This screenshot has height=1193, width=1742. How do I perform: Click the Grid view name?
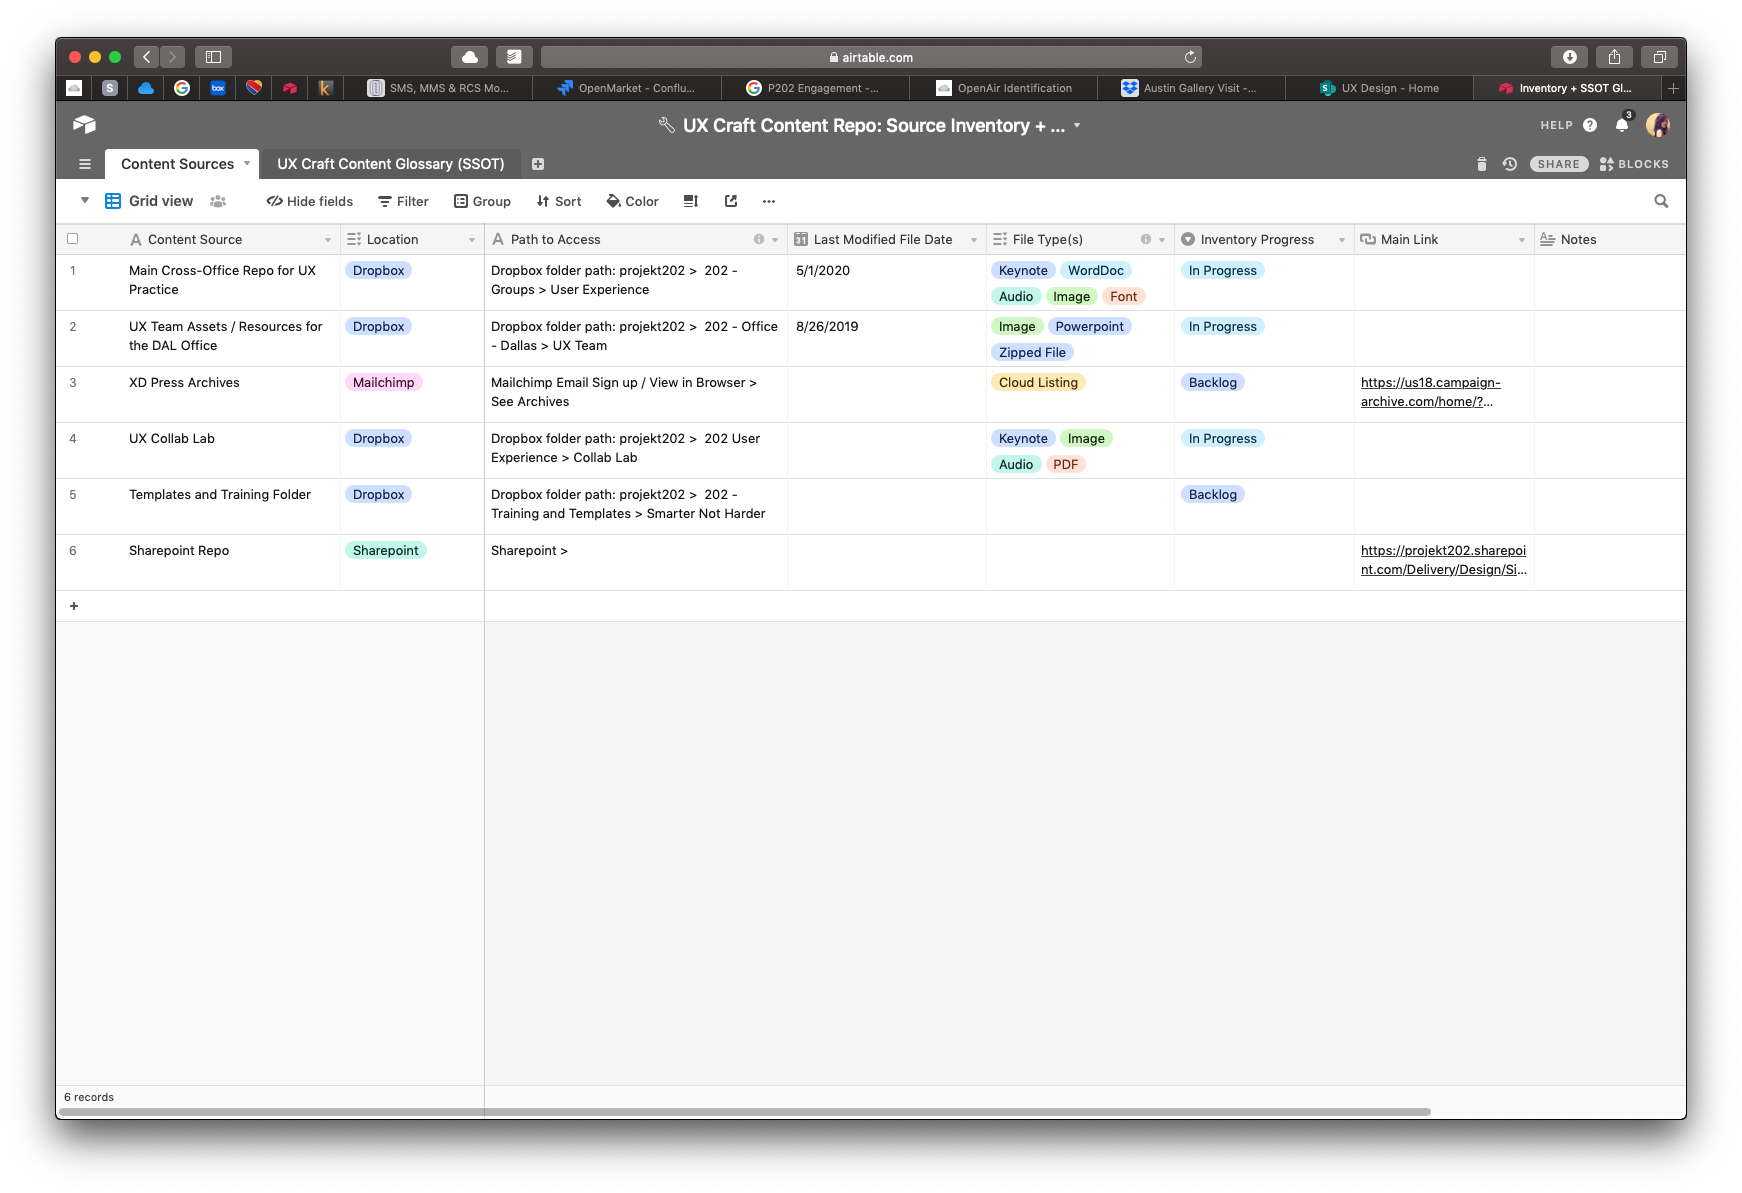point(161,201)
